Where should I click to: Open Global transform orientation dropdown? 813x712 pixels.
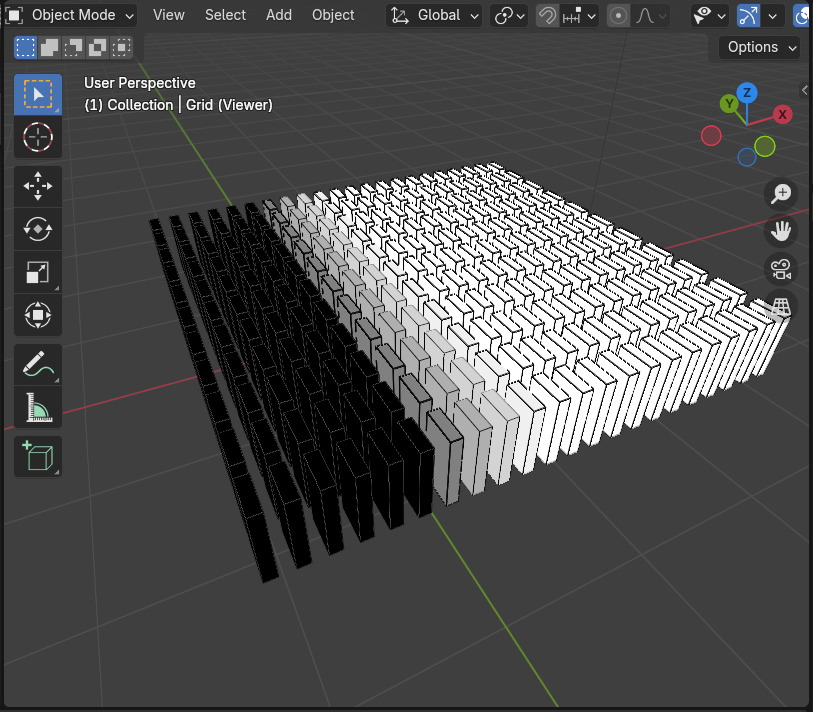434,16
